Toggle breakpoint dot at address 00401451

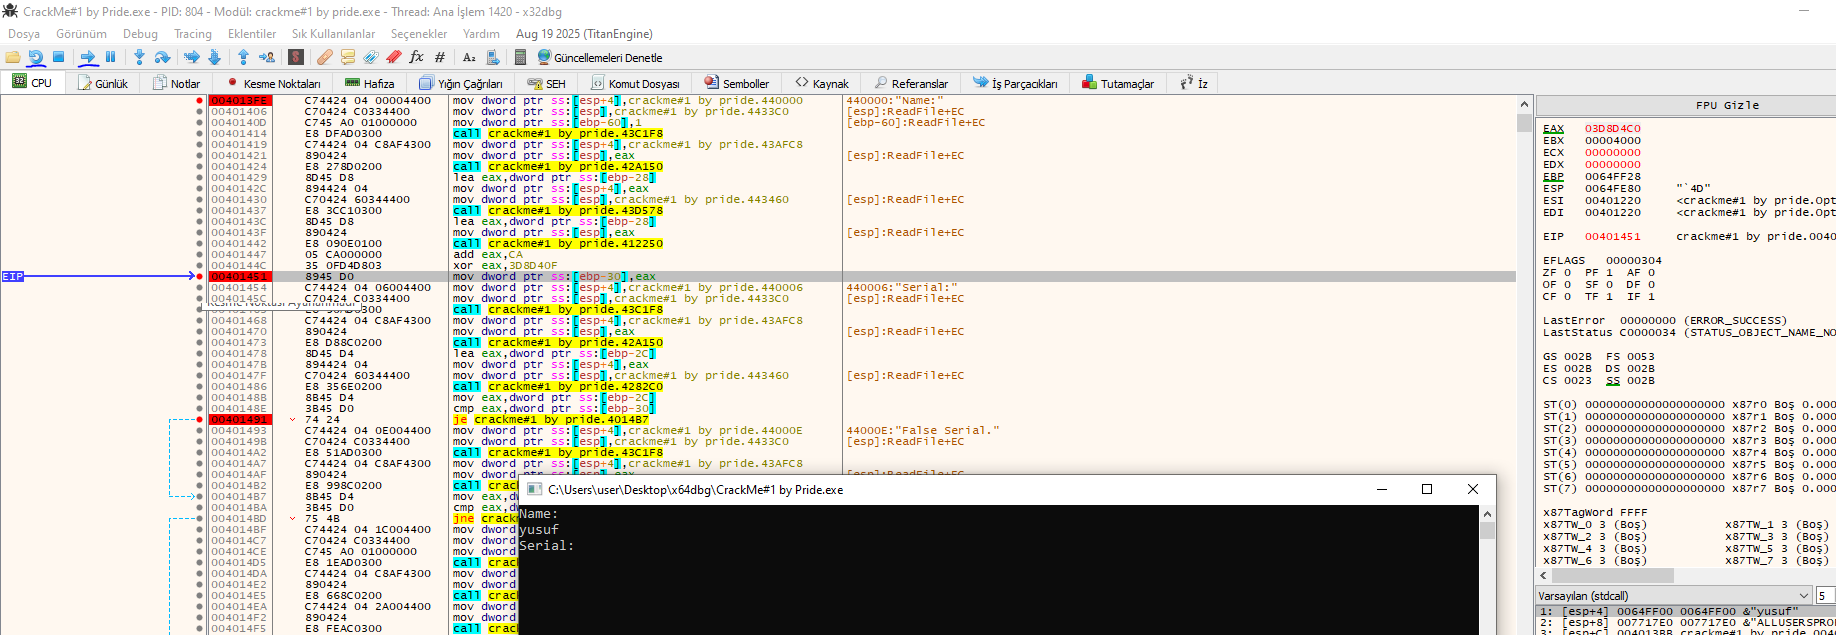pos(200,276)
